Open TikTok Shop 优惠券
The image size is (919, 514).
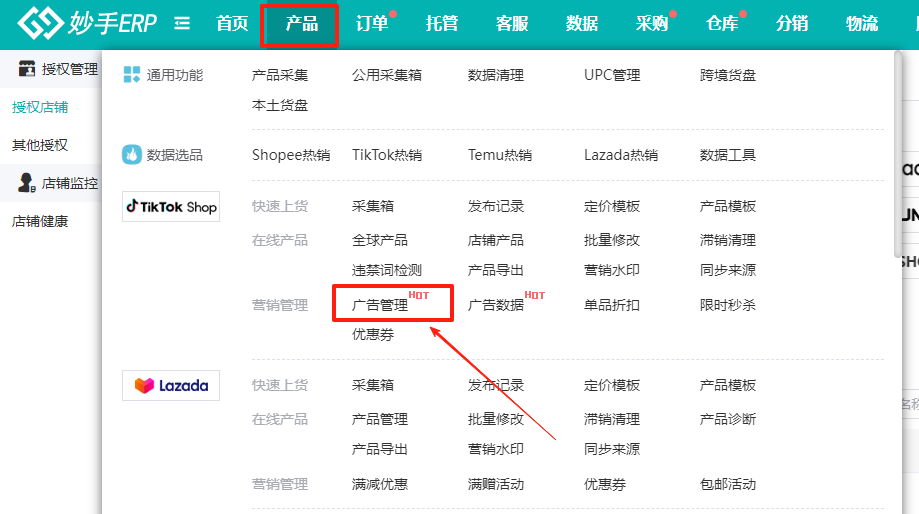point(373,335)
